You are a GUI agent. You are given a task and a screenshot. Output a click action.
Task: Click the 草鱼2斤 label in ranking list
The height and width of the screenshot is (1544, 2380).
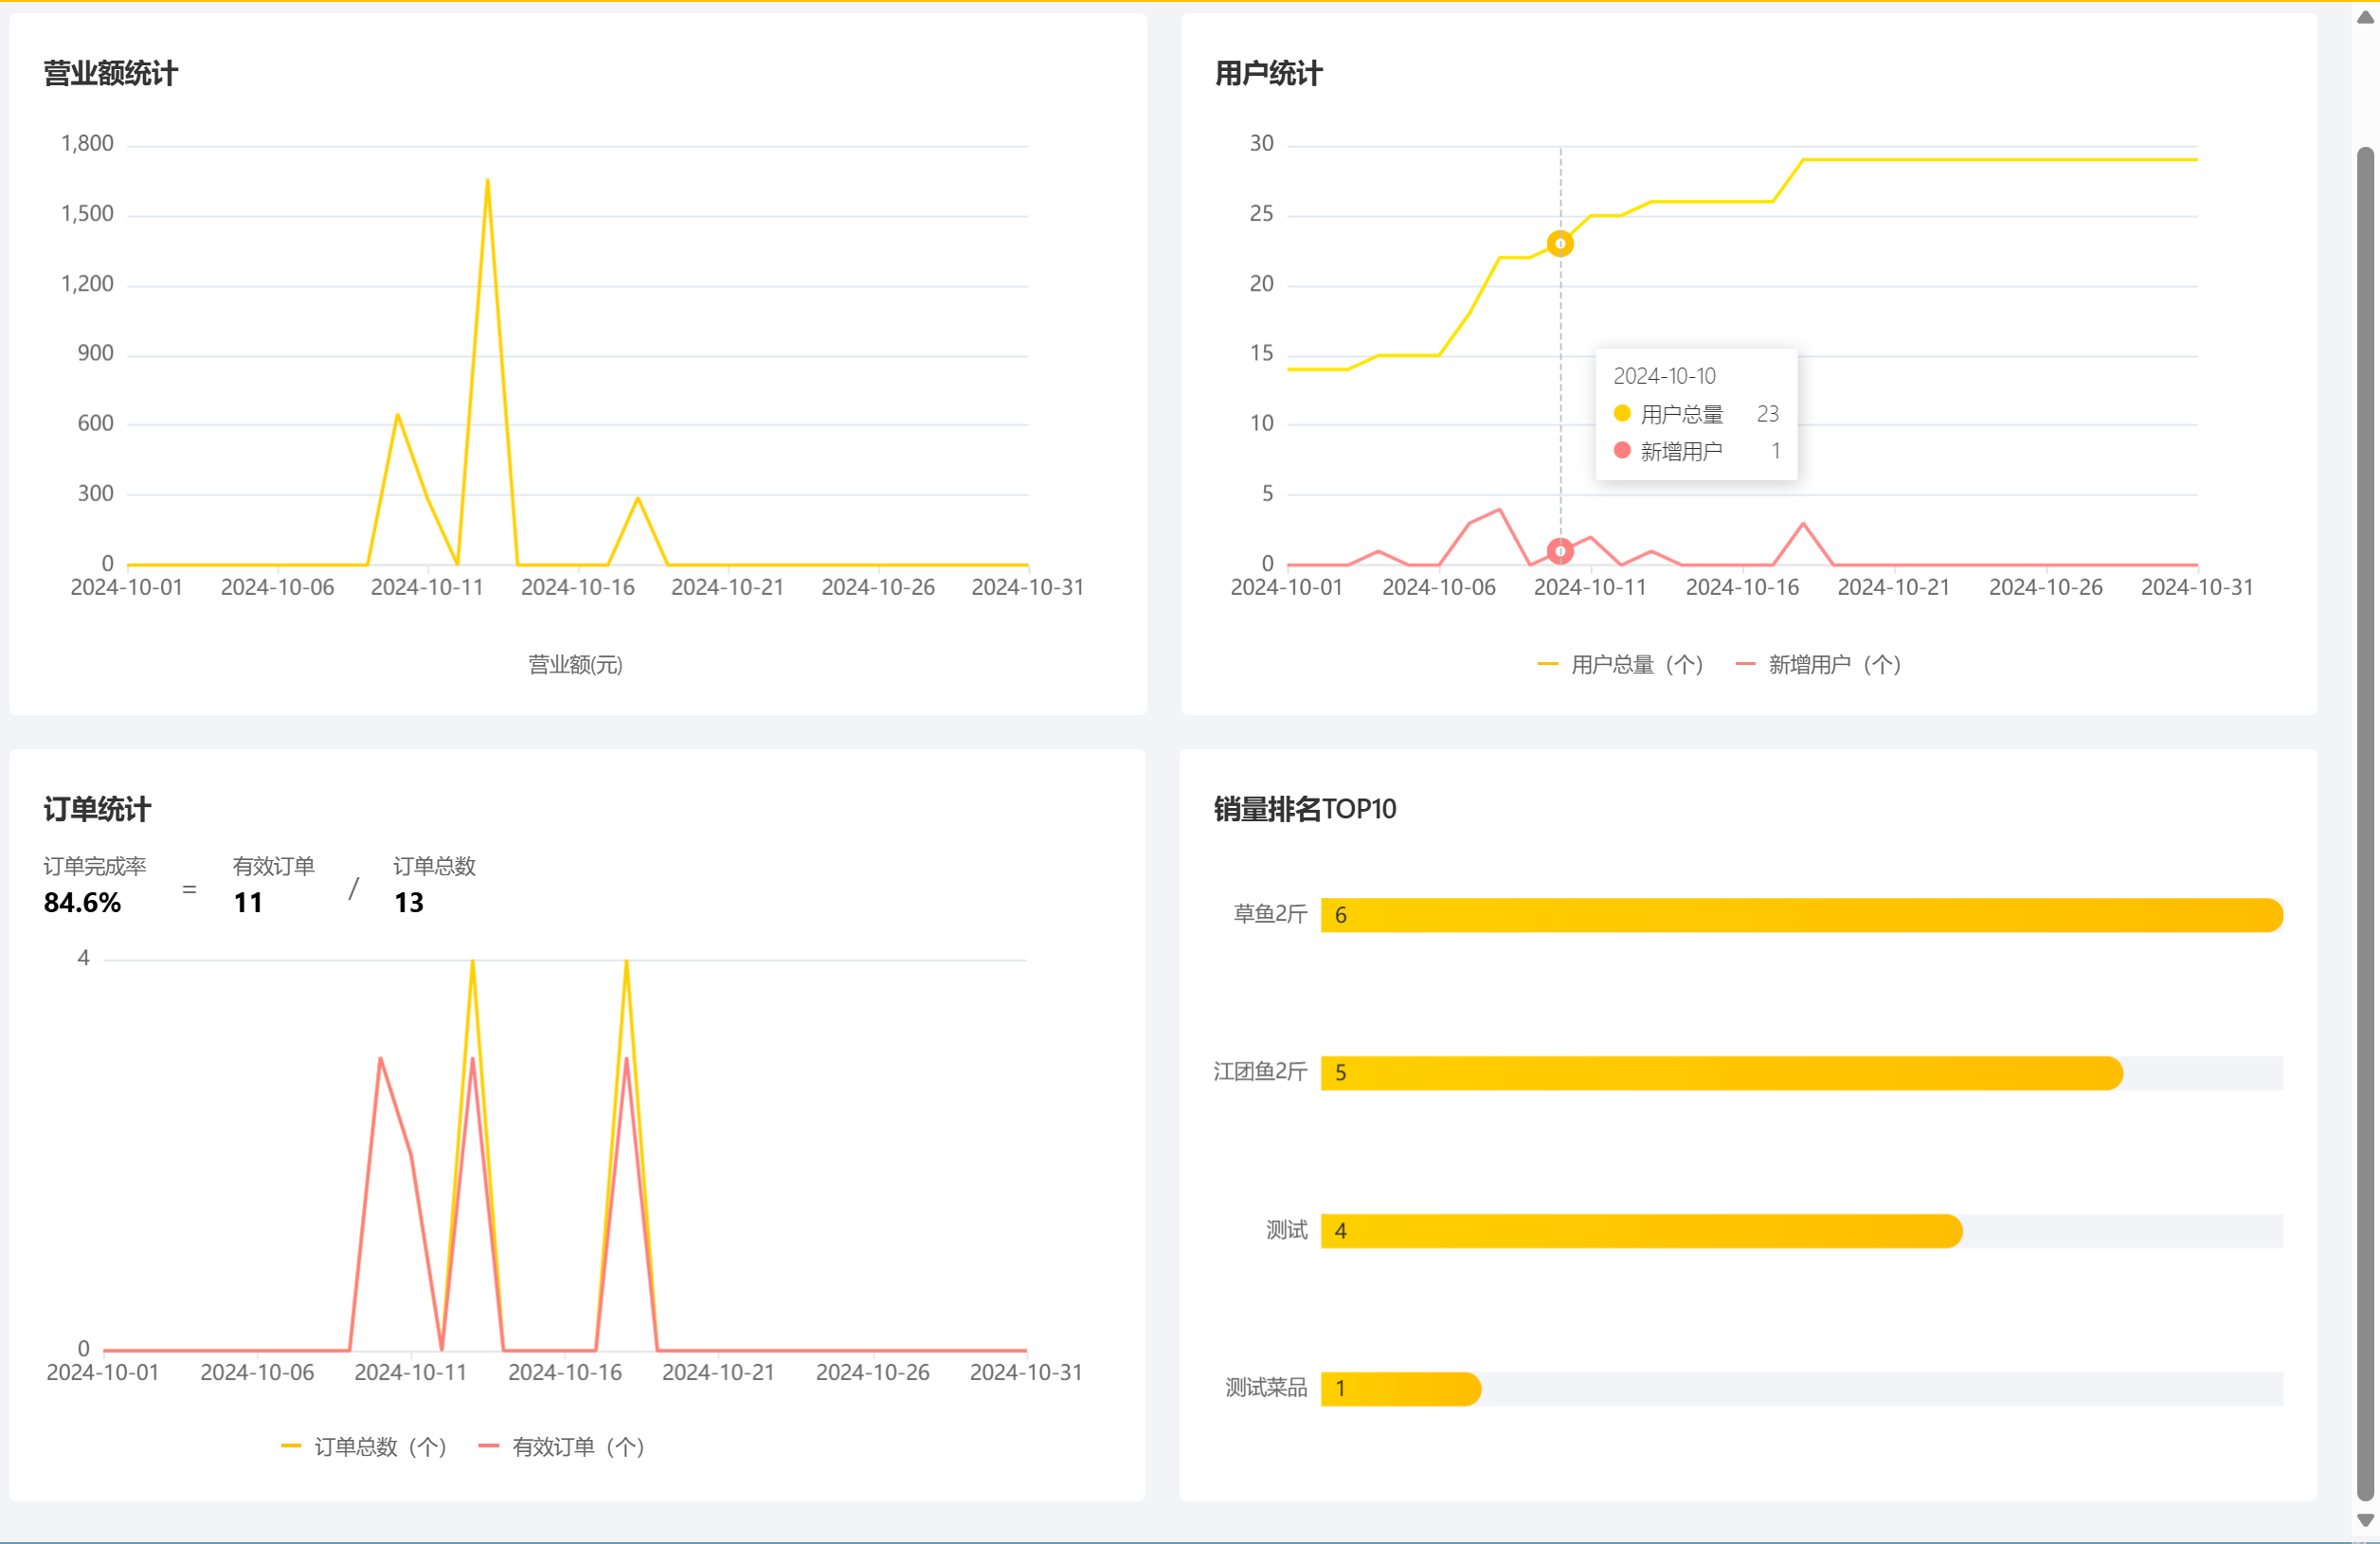(x=1269, y=913)
